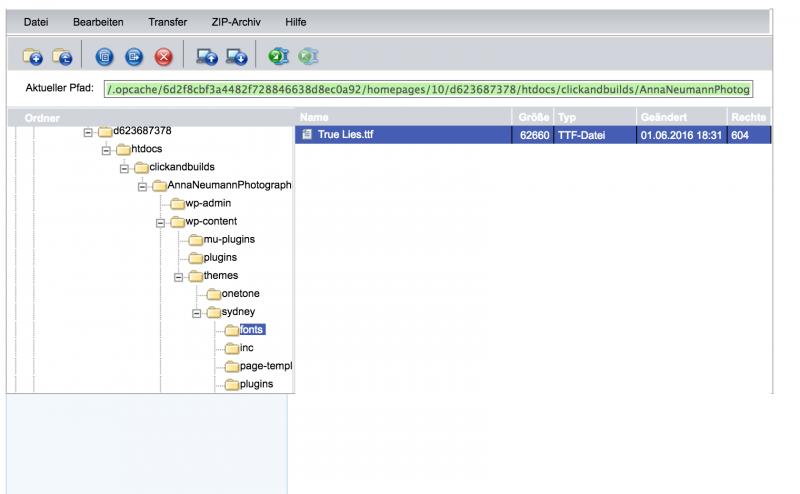Sort files by Größe column header
This screenshot has width=800, height=494.
[x=535, y=118]
